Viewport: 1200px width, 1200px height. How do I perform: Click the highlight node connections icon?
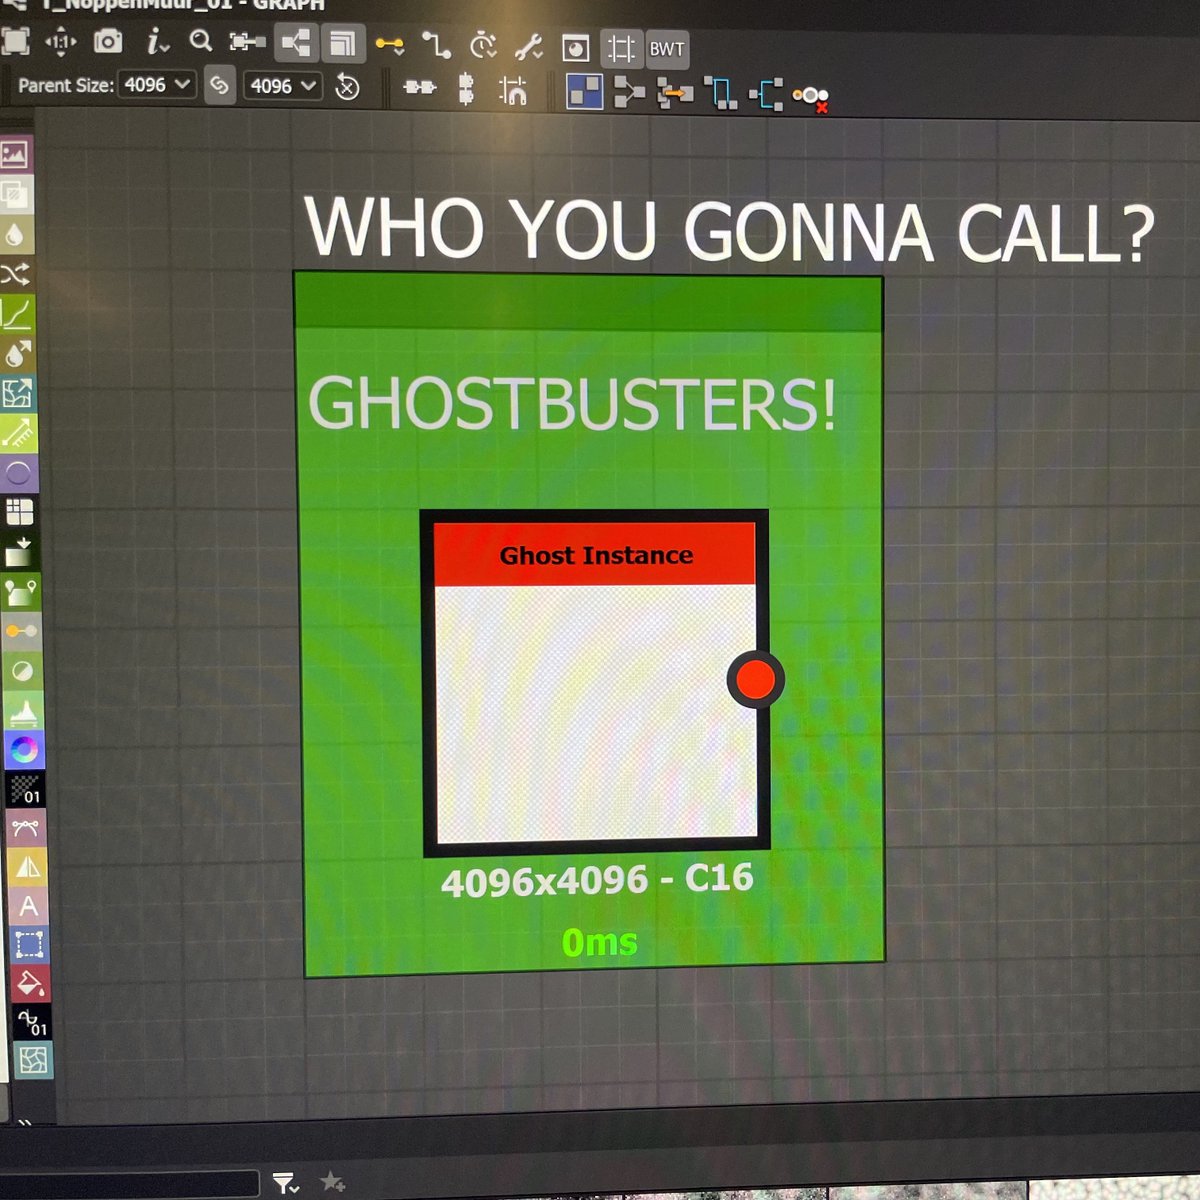tap(246, 42)
